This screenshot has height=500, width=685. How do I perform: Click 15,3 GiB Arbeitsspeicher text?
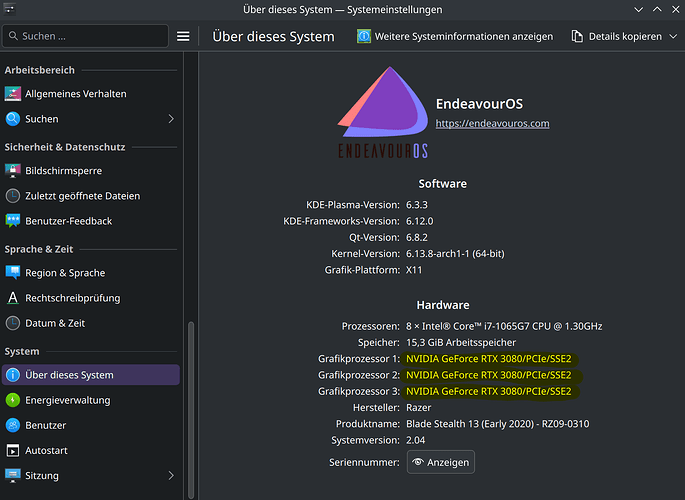tap(461, 342)
